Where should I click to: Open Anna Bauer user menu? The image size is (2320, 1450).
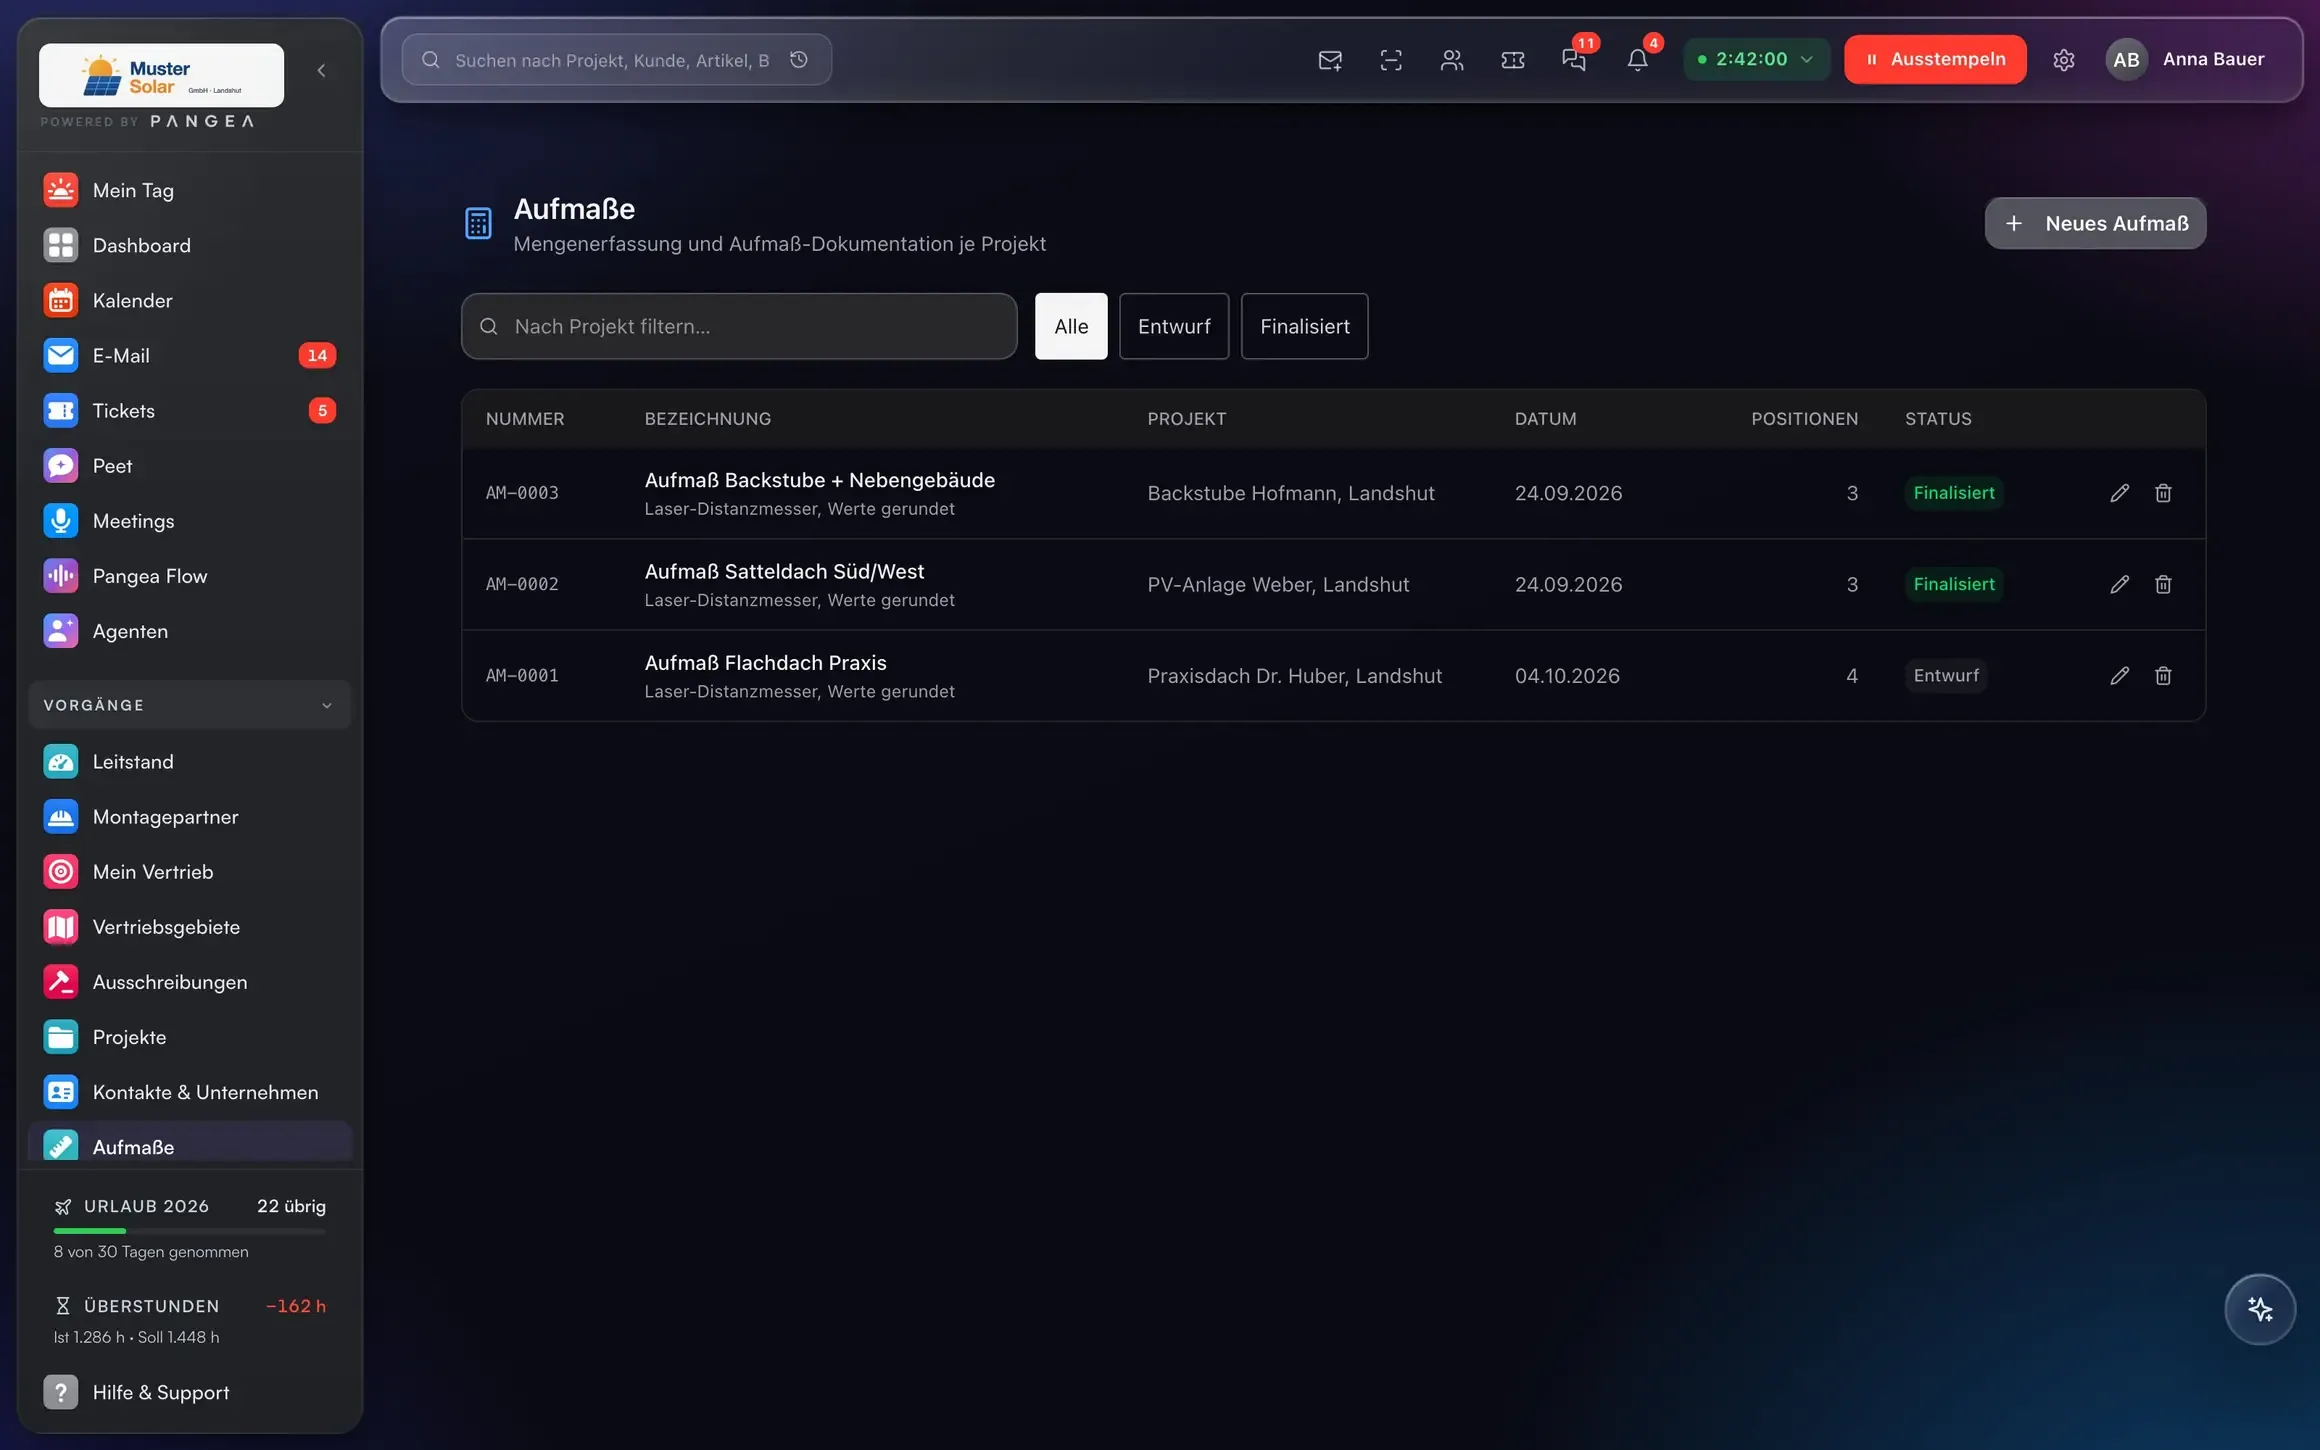[x=2186, y=59]
